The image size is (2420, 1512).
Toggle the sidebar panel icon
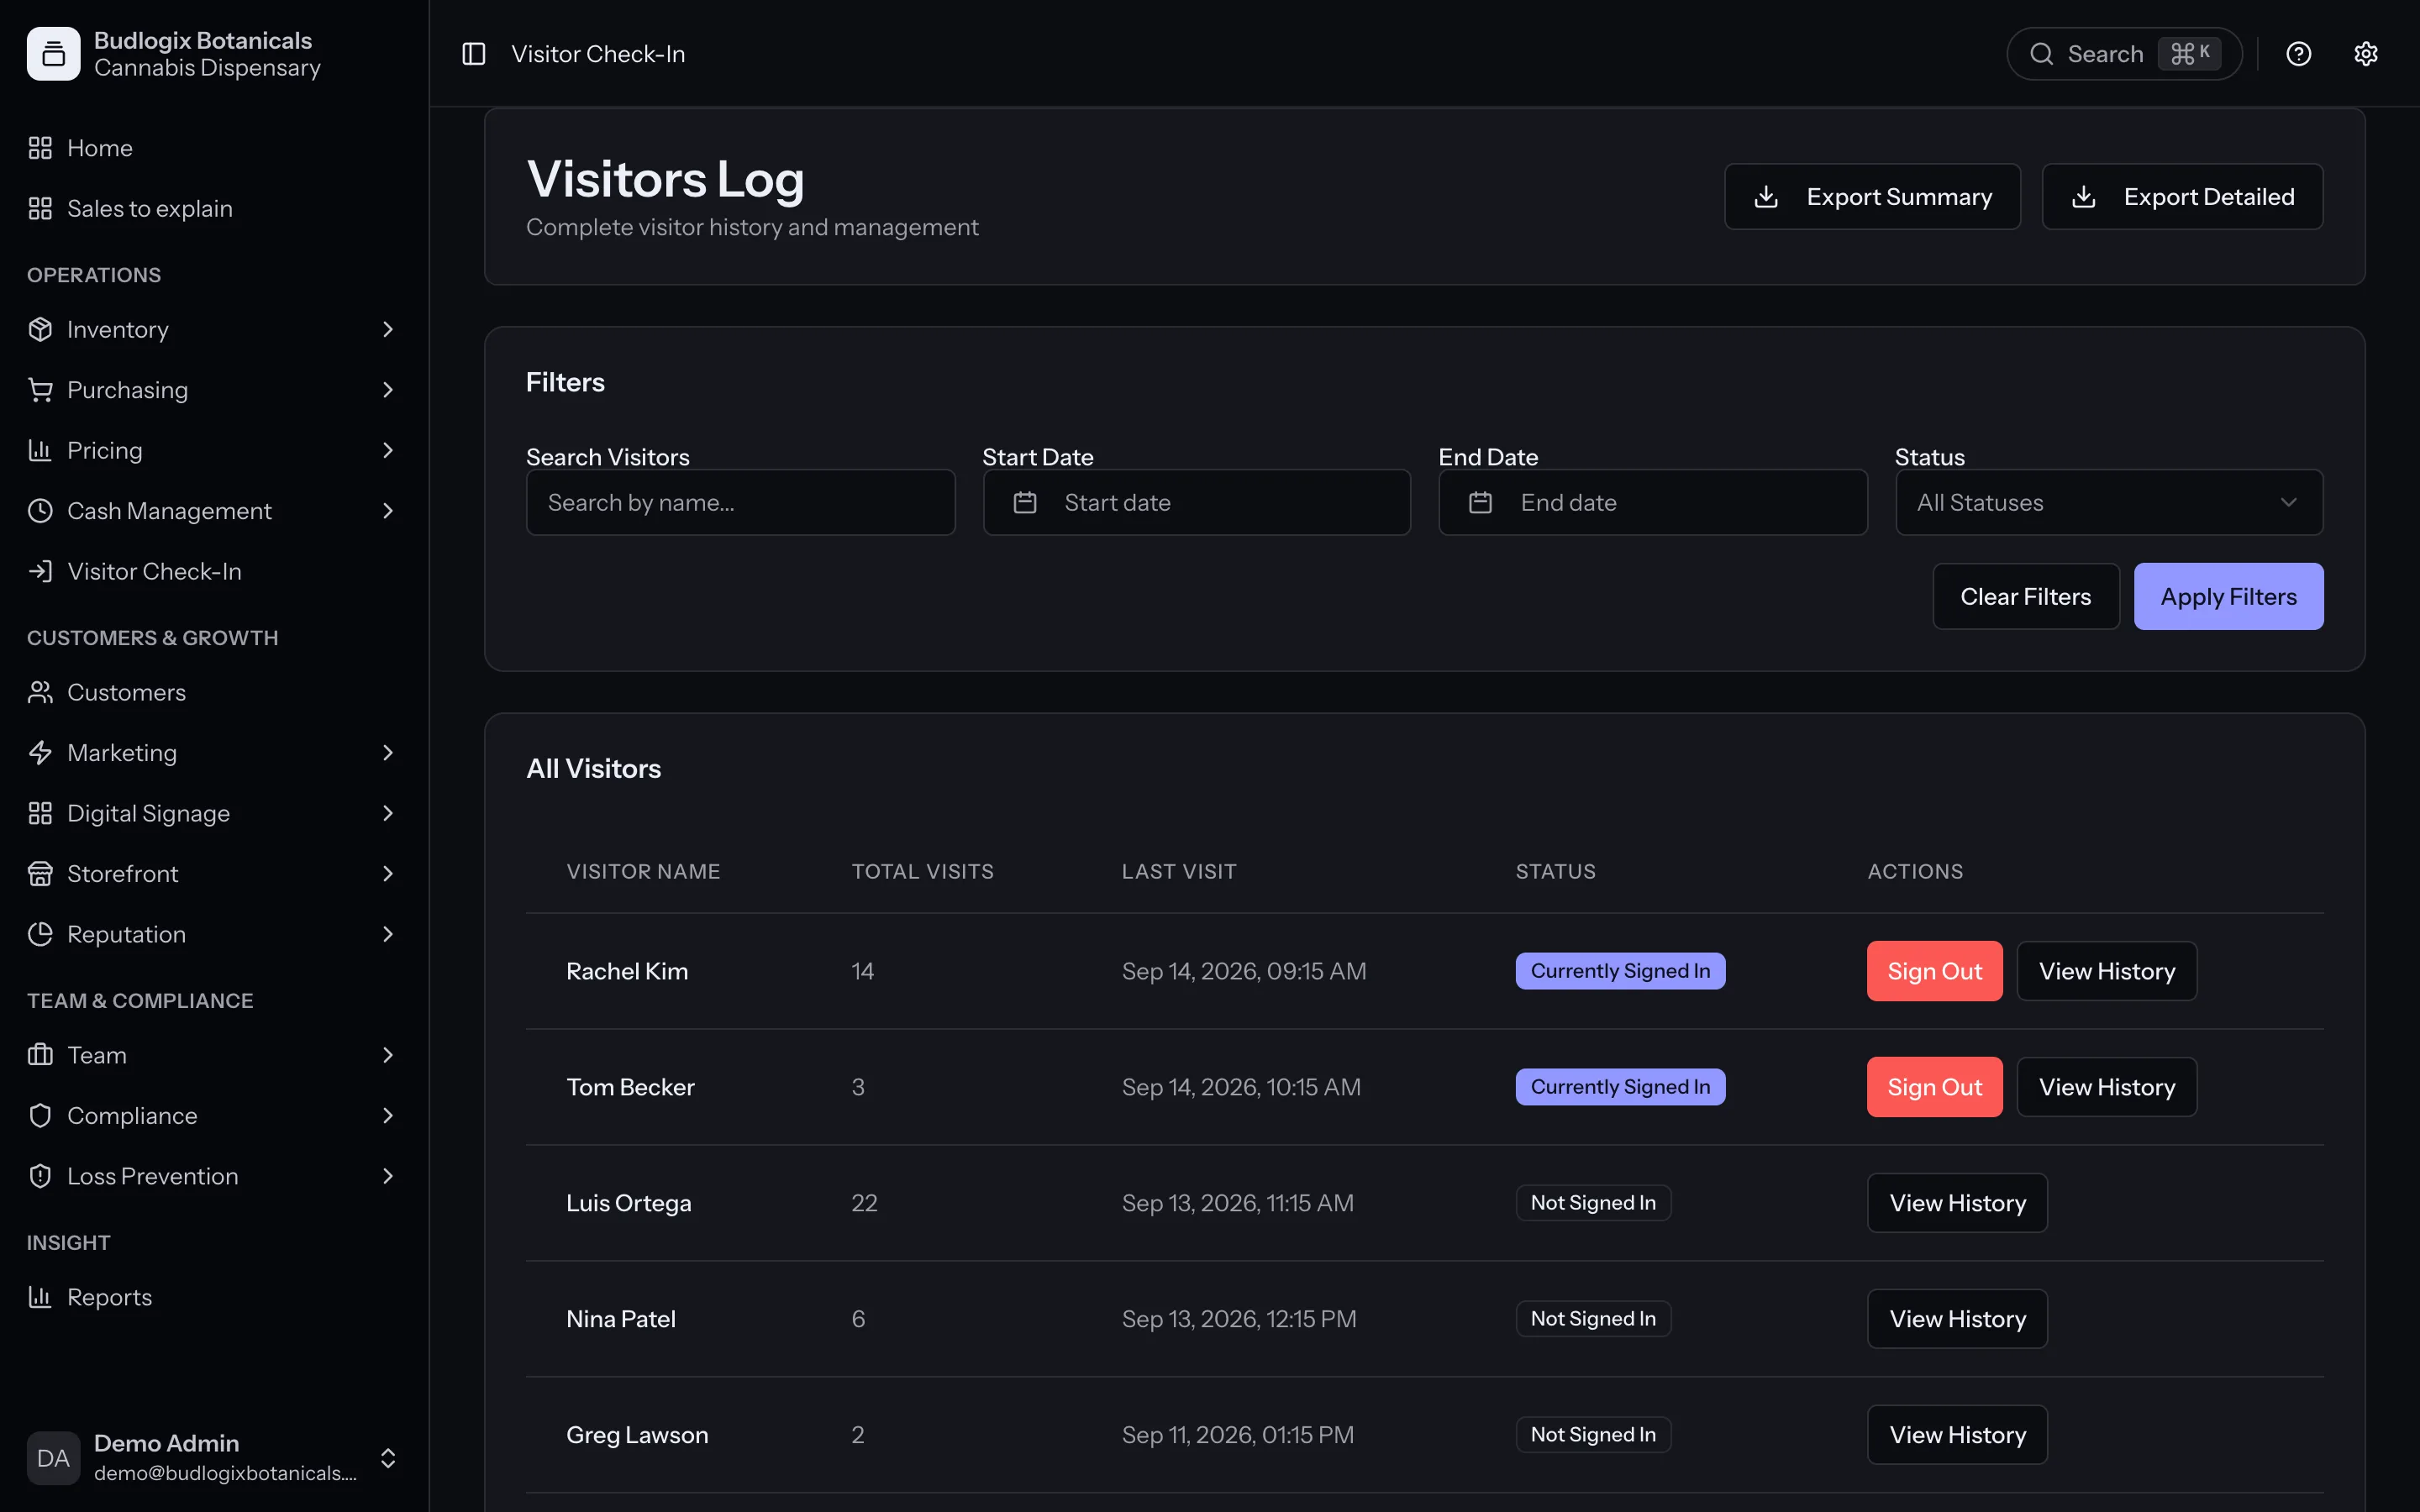point(473,54)
